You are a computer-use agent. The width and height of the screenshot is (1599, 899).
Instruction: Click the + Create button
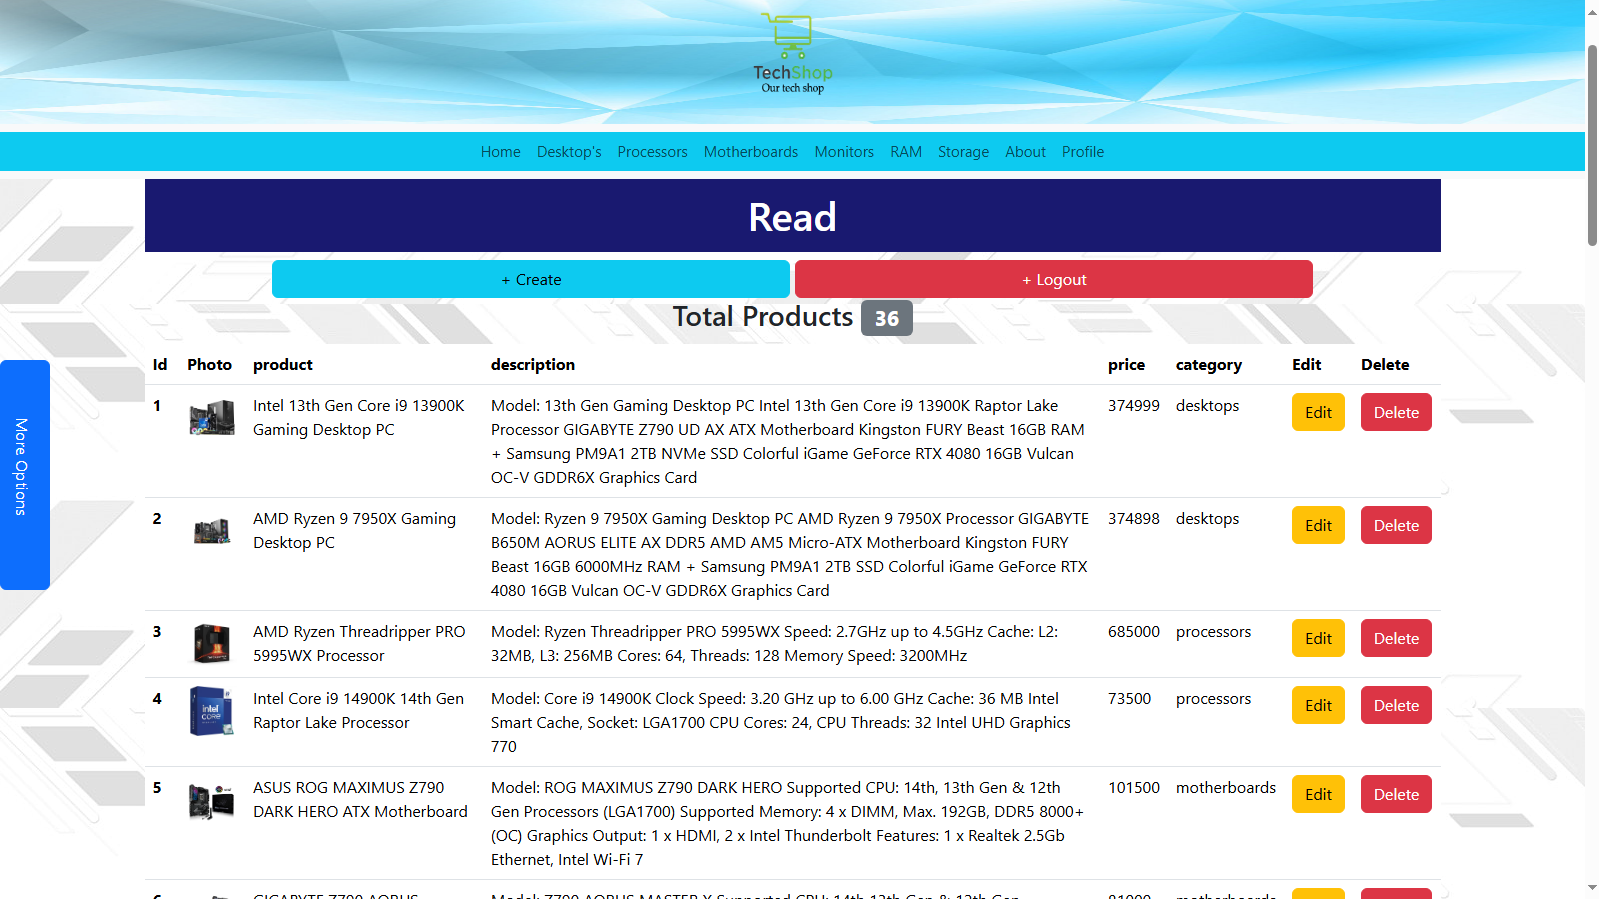click(x=531, y=279)
